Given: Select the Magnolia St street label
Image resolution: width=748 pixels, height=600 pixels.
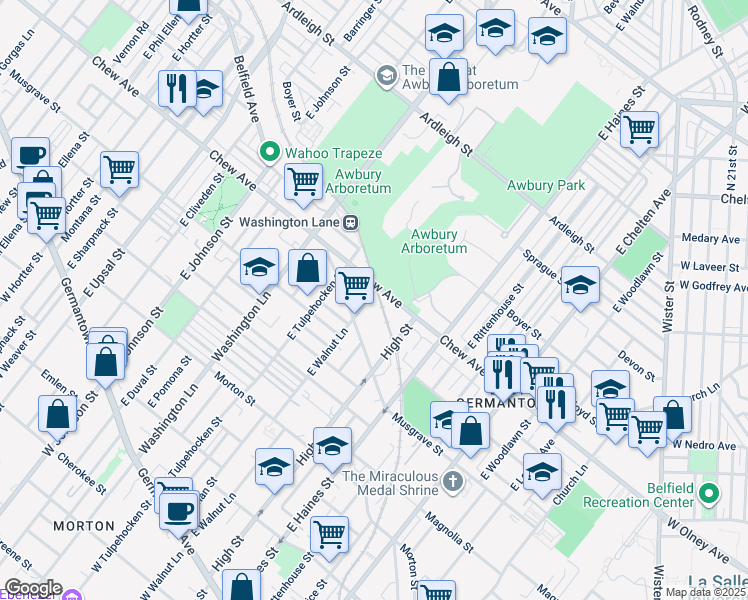Looking at the screenshot, I should tap(450, 532).
